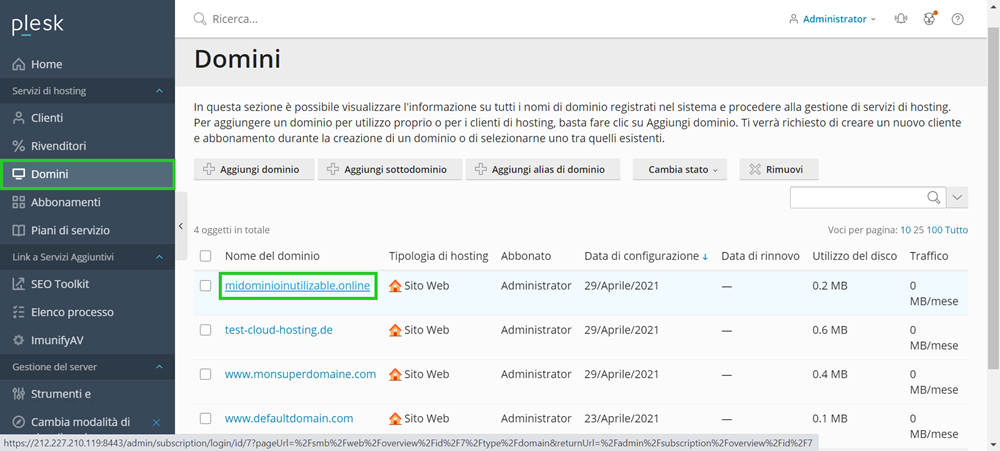
Task: Click the Aggiungi dominio button
Action: (254, 170)
